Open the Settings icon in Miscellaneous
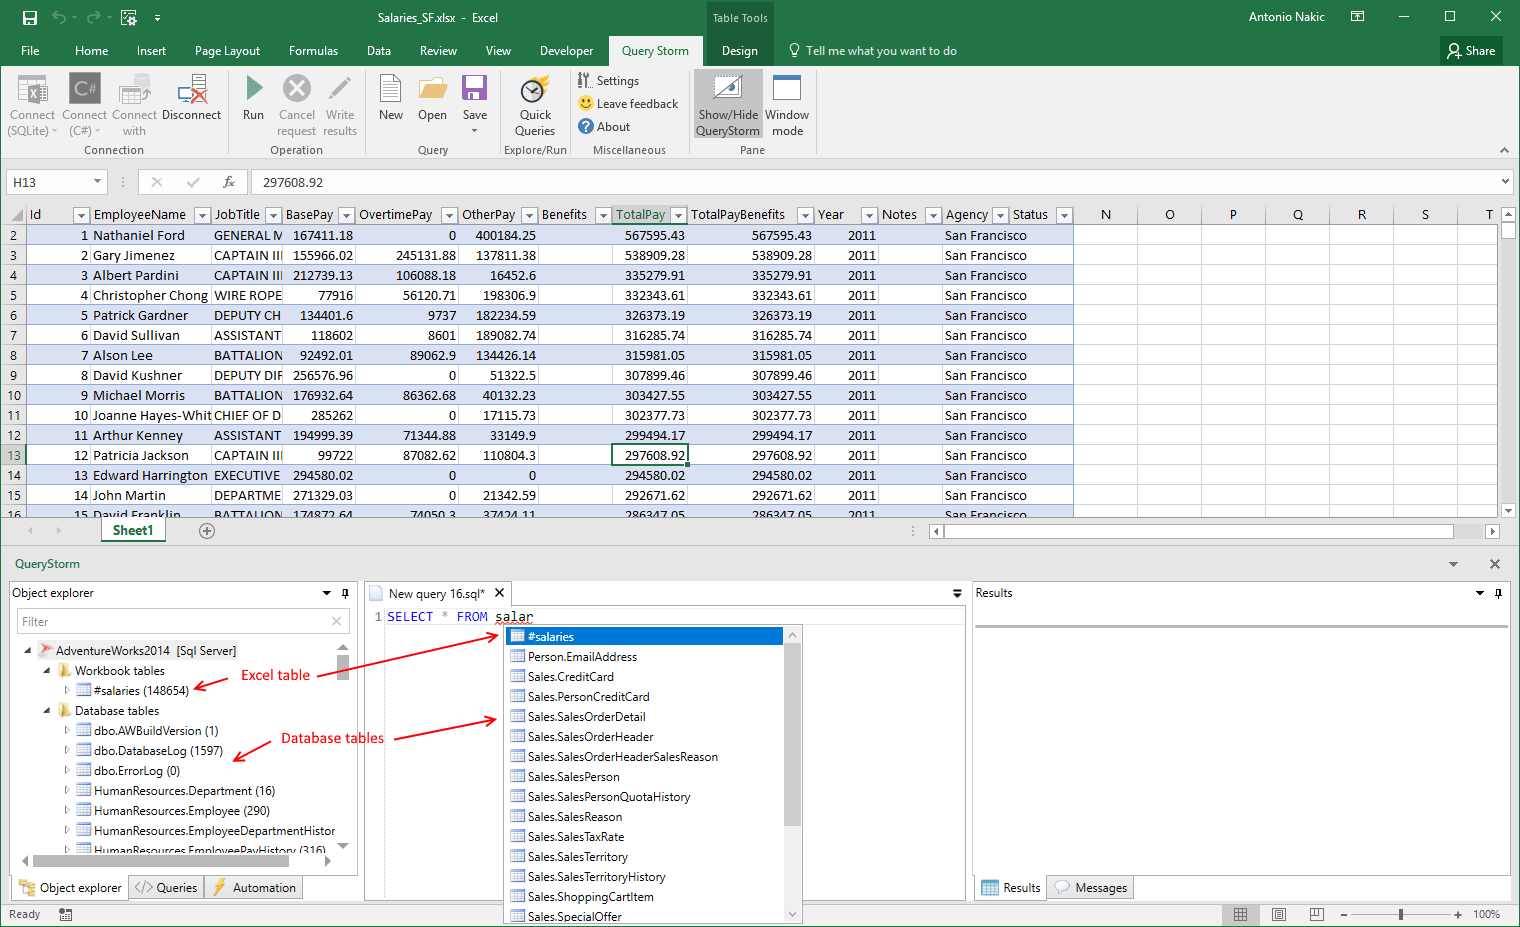This screenshot has height=927, width=1520. 608,81
